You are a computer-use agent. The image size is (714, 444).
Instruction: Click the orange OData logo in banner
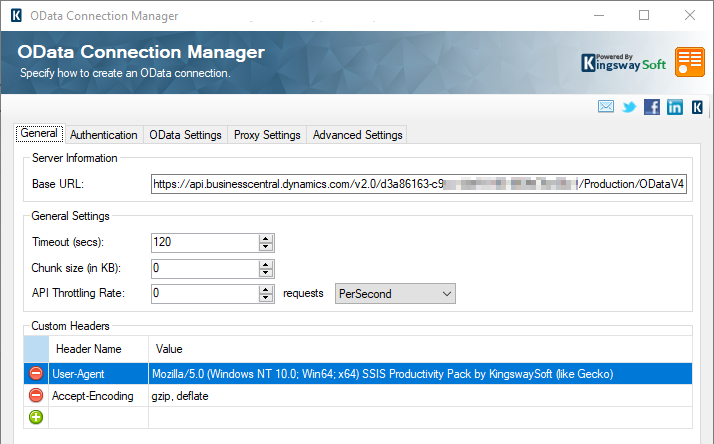click(x=690, y=61)
